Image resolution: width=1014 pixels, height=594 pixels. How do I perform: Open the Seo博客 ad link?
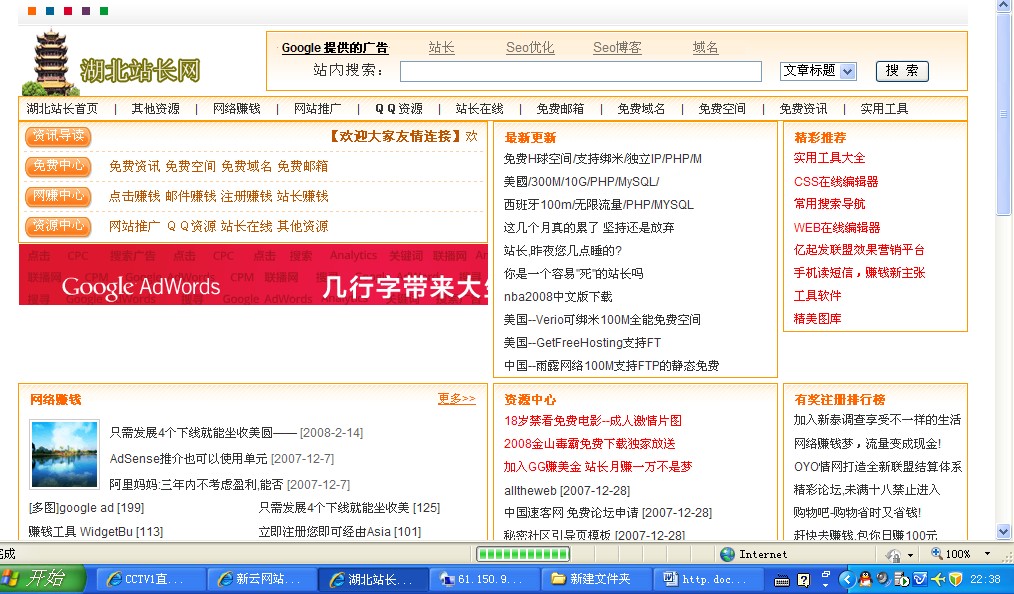[618, 47]
